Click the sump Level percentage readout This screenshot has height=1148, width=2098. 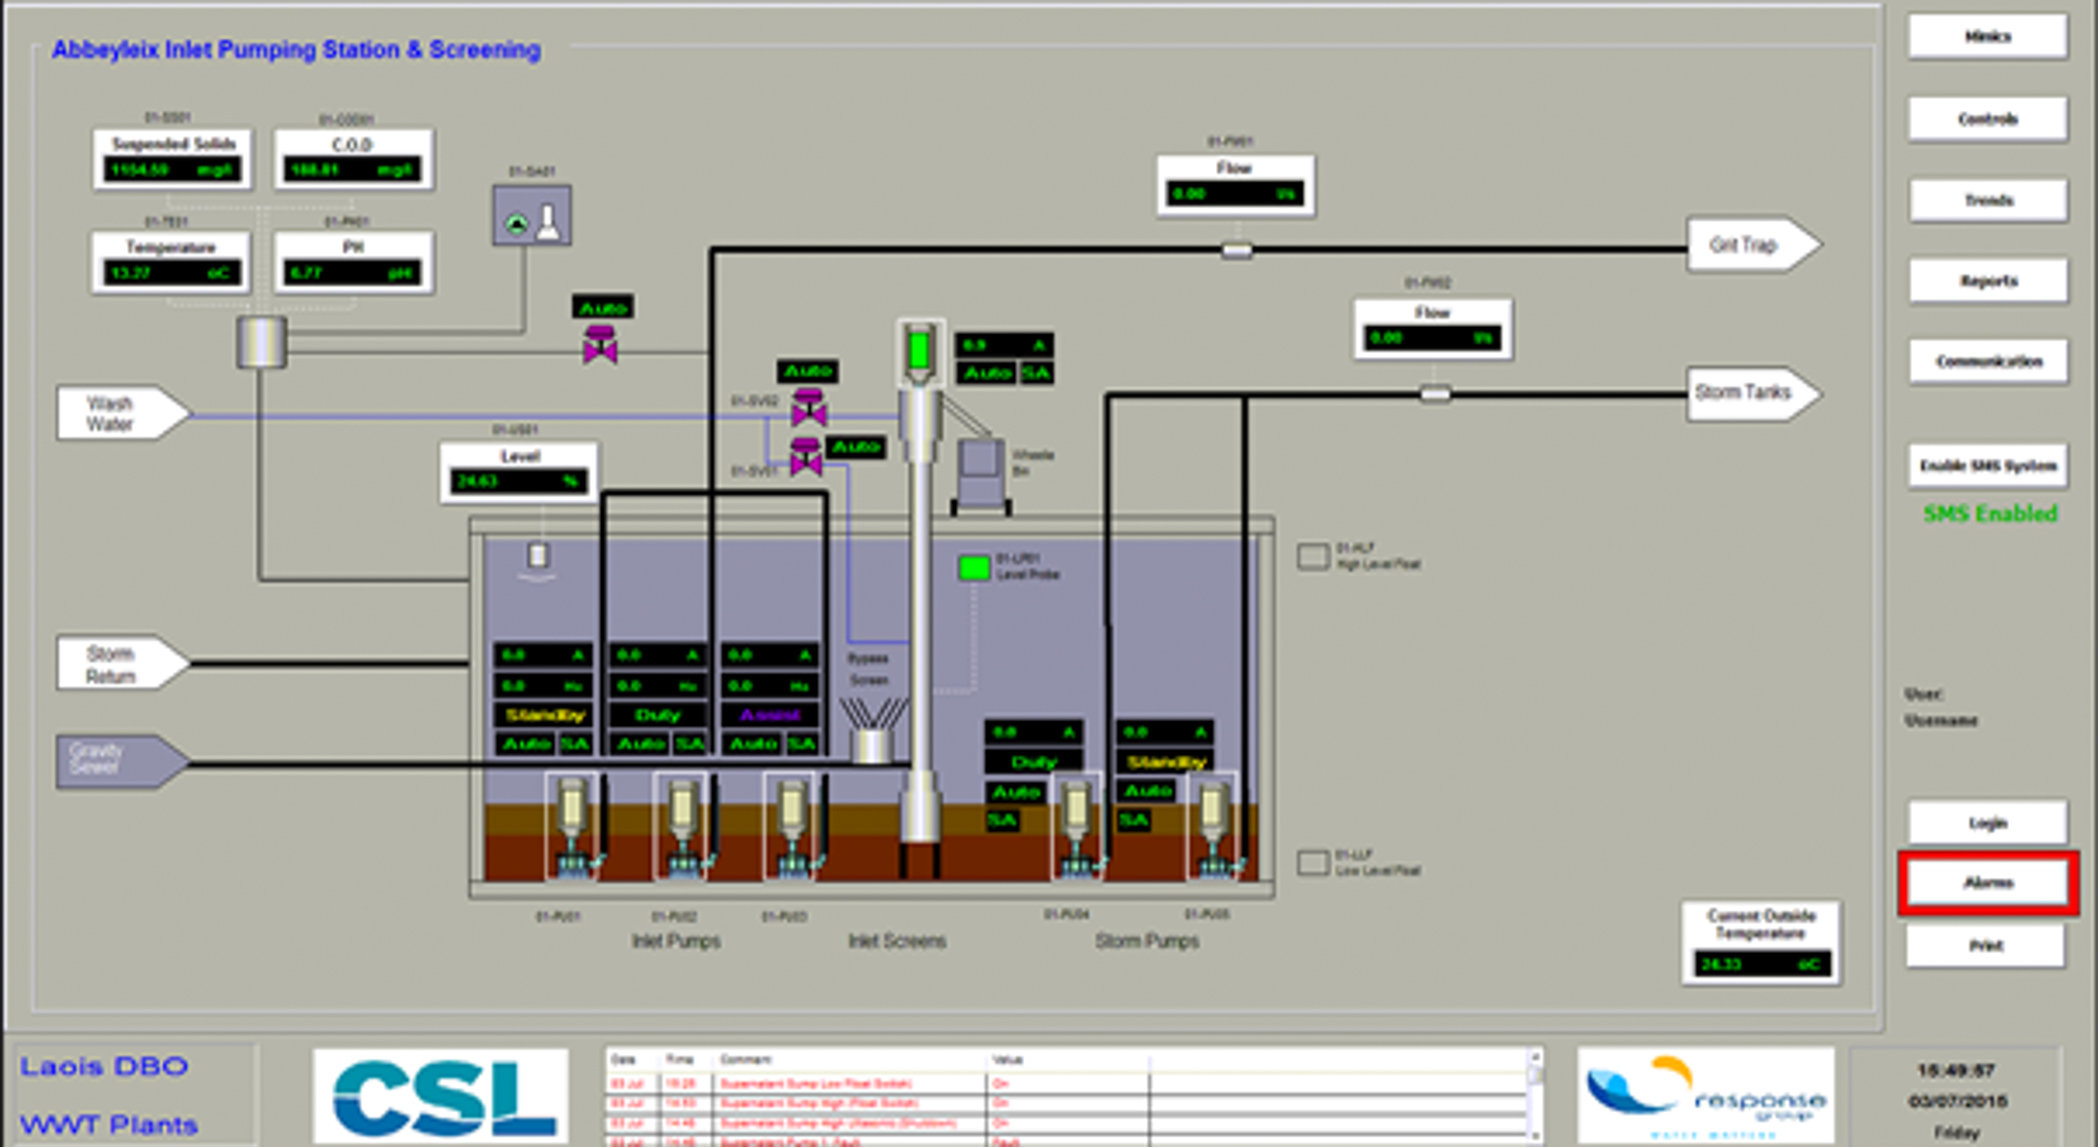(x=518, y=481)
